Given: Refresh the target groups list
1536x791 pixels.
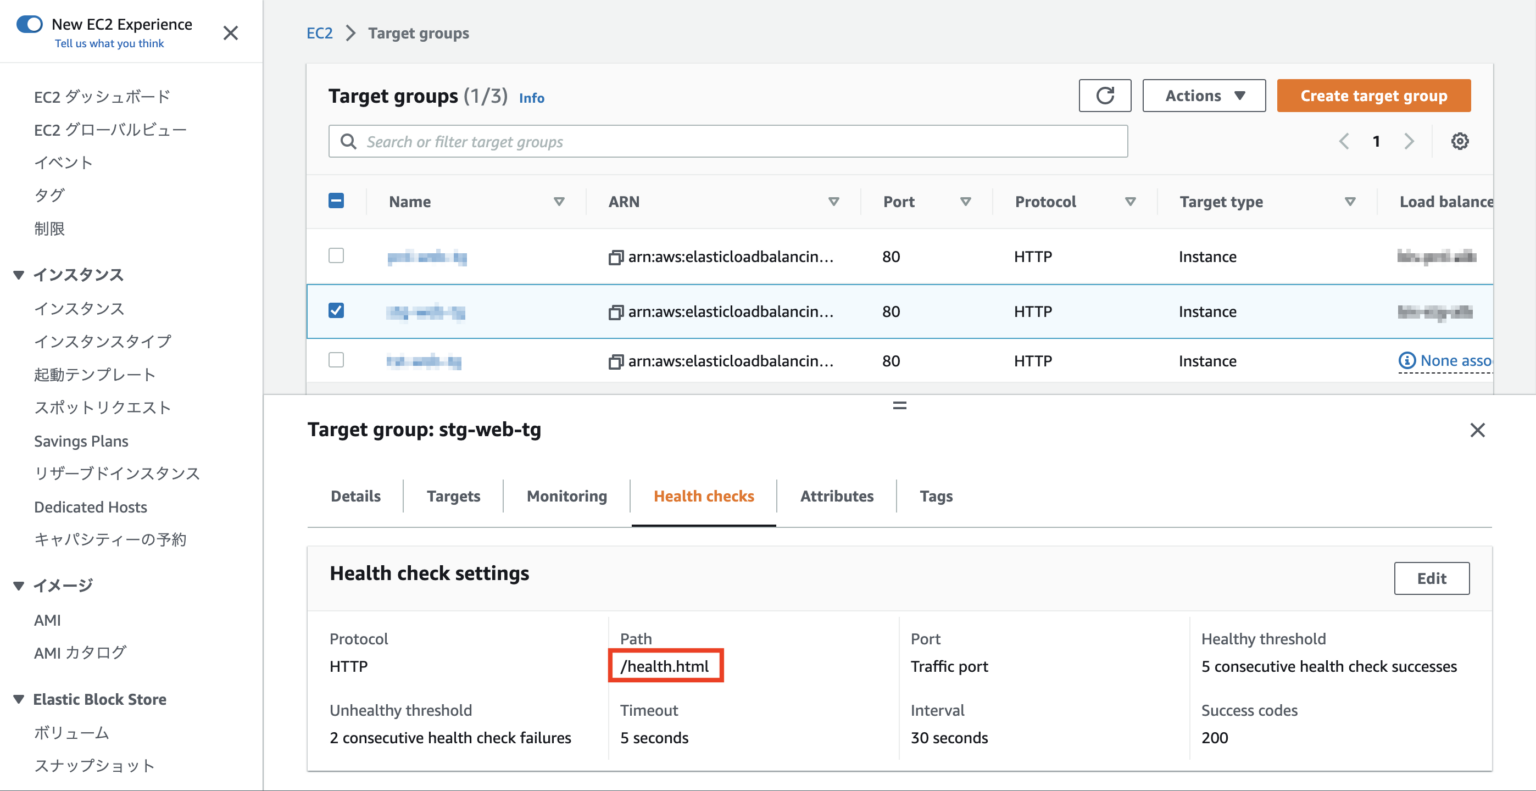Looking at the screenshot, I should pyautogui.click(x=1104, y=95).
